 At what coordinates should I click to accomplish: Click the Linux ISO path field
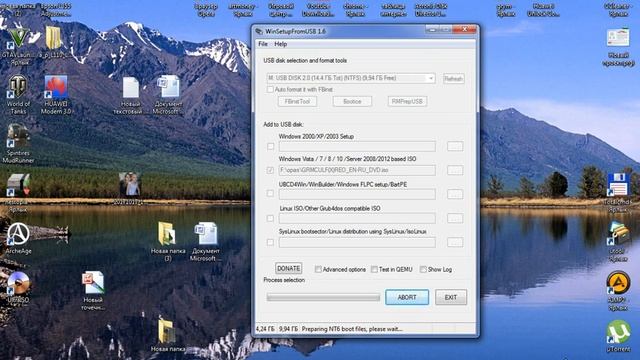tap(357, 218)
